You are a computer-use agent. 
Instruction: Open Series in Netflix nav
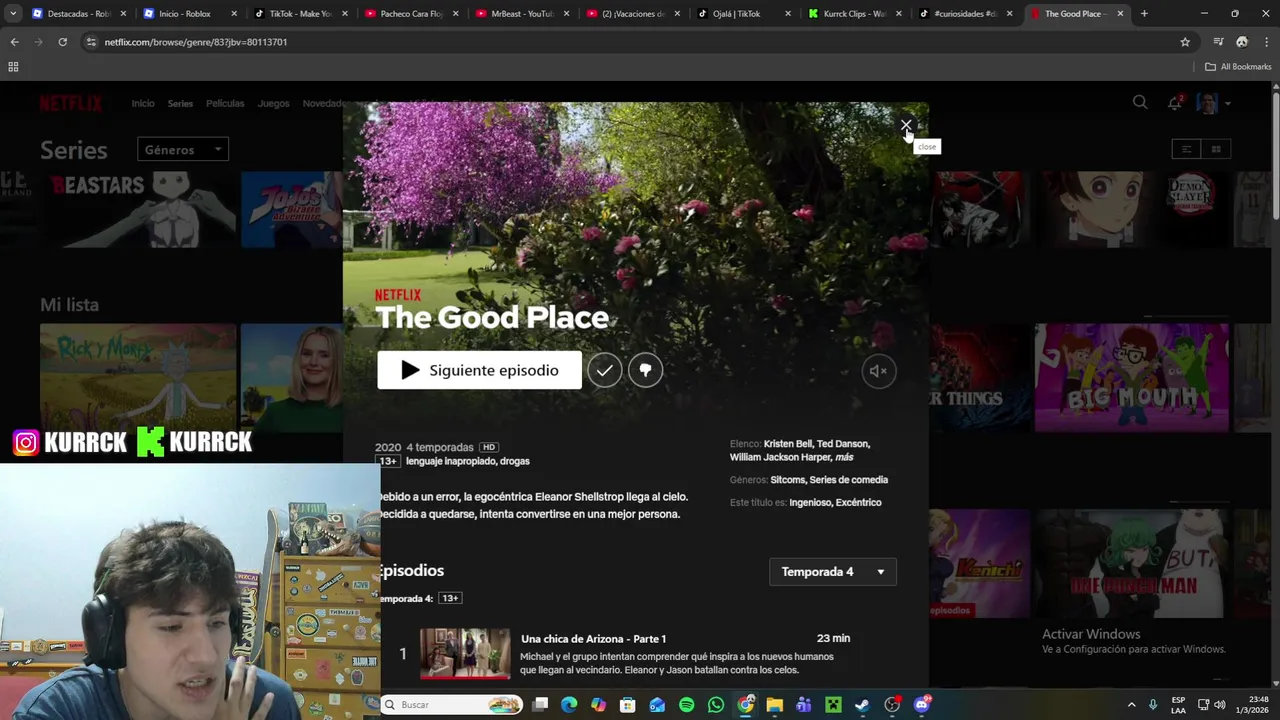[180, 103]
